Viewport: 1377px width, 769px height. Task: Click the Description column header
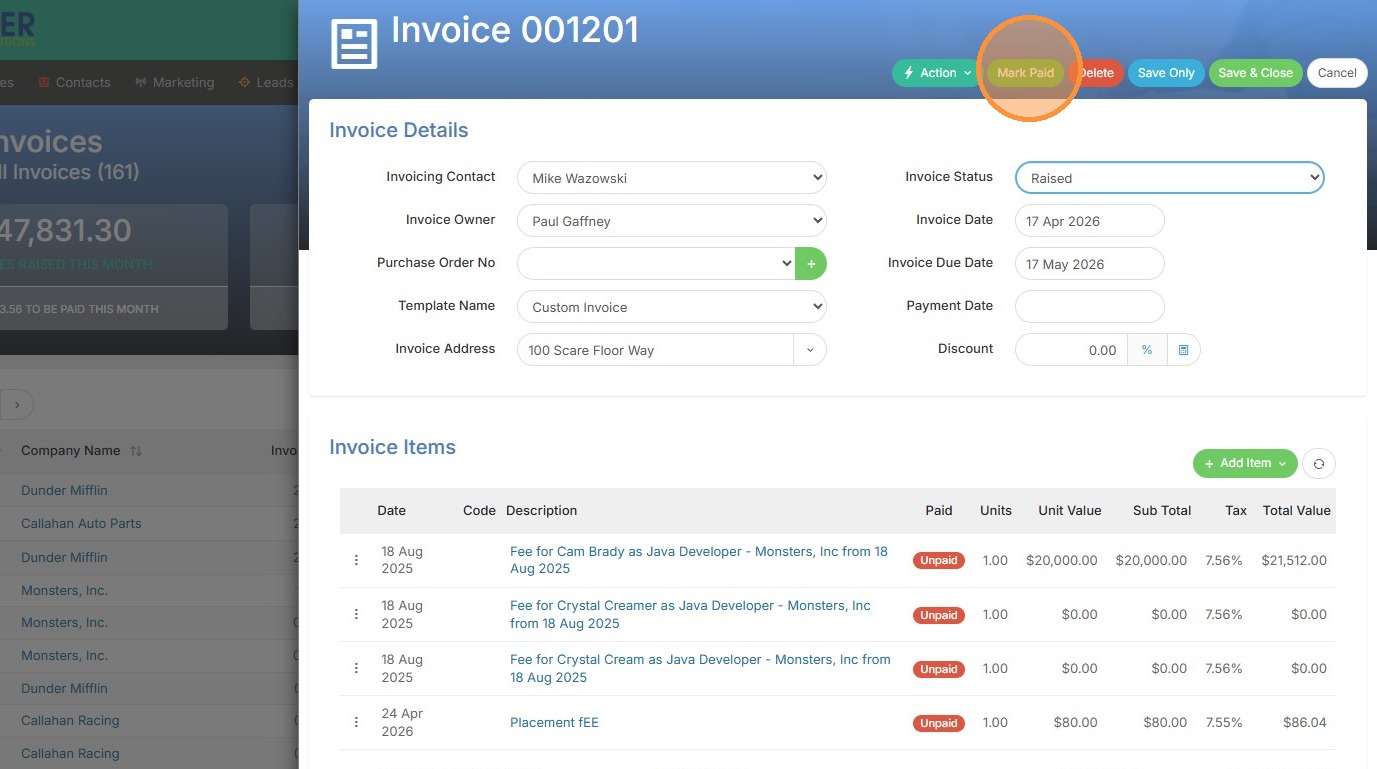(542, 510)
